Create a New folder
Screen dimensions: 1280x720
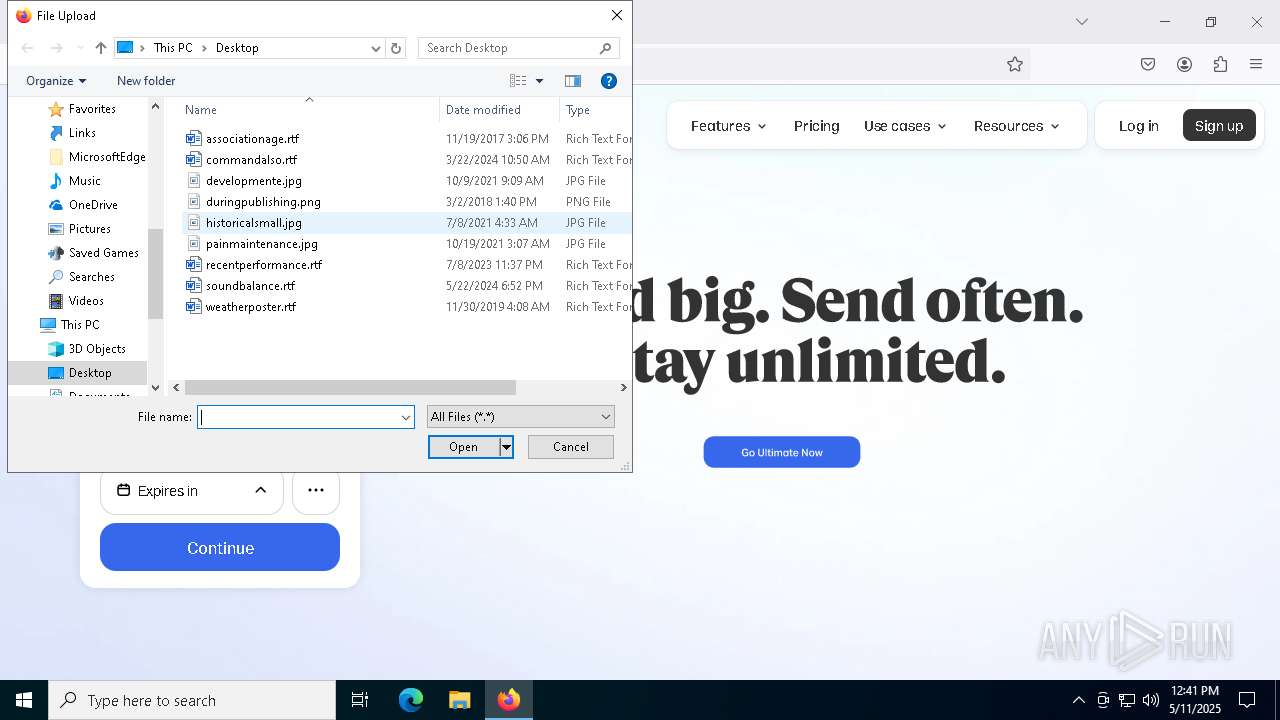pos(146,81)
